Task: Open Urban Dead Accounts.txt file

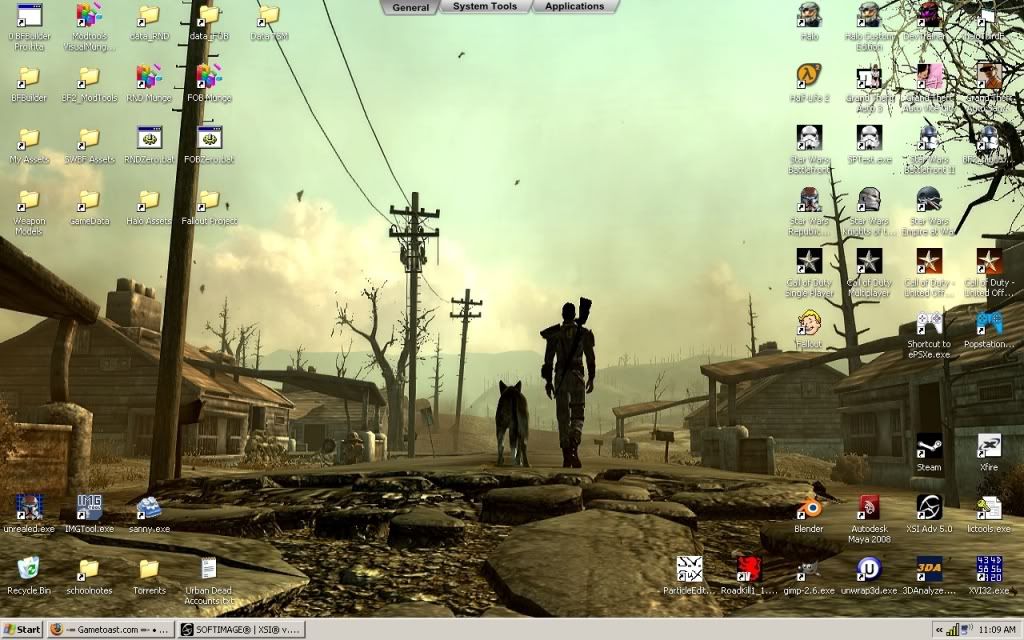Action: pos(209,581)
